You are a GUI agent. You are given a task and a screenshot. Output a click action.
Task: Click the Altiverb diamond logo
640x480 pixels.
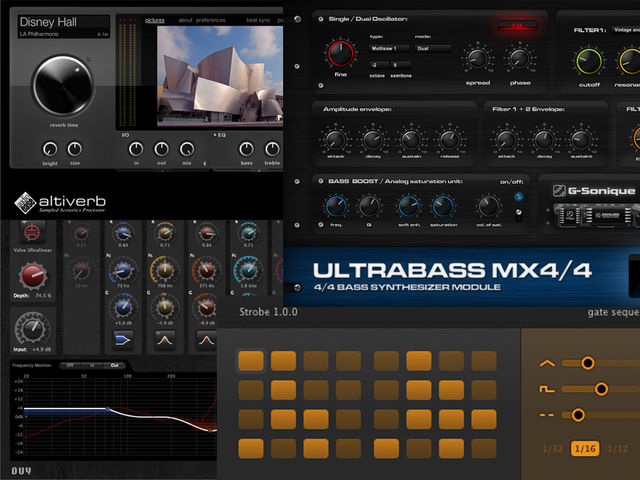coord(25,202)
